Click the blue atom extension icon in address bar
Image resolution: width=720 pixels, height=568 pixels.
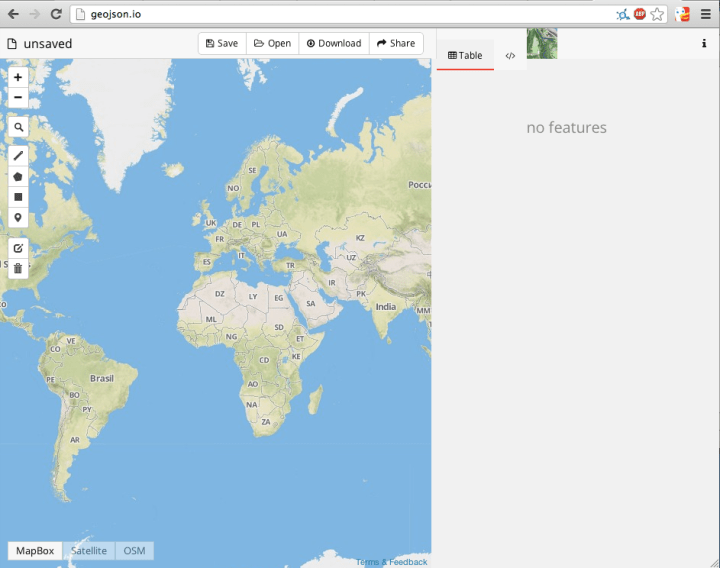(623, 15)
